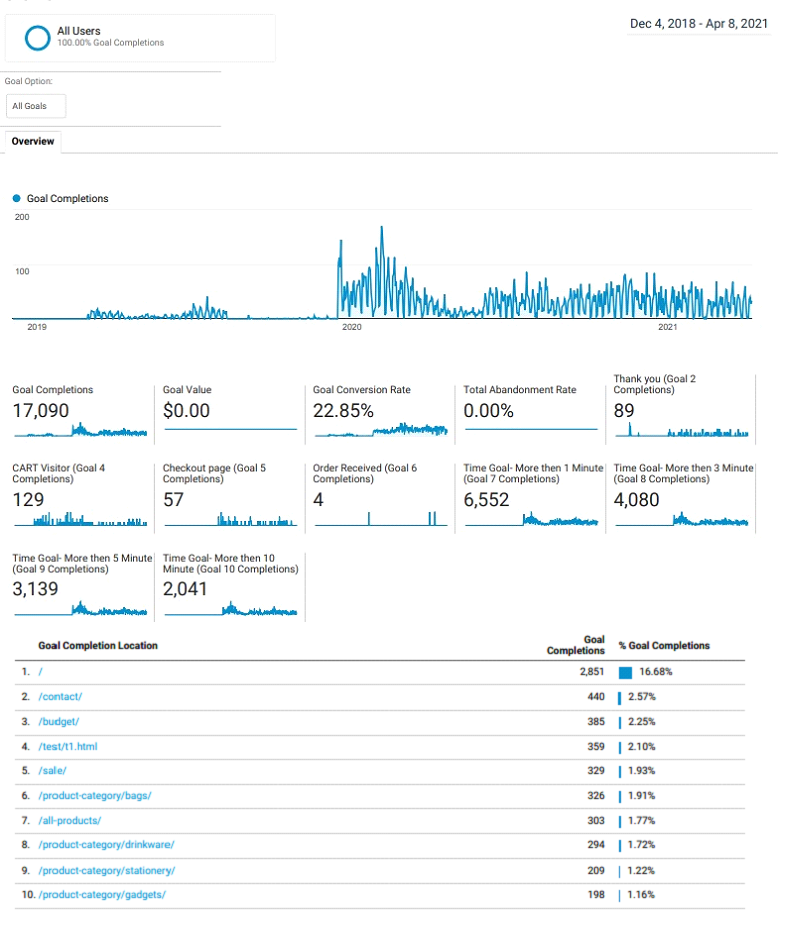Select Time Goal More then 5 Minute tile
This screenshot has height=944, width=798.
point(82,585)
